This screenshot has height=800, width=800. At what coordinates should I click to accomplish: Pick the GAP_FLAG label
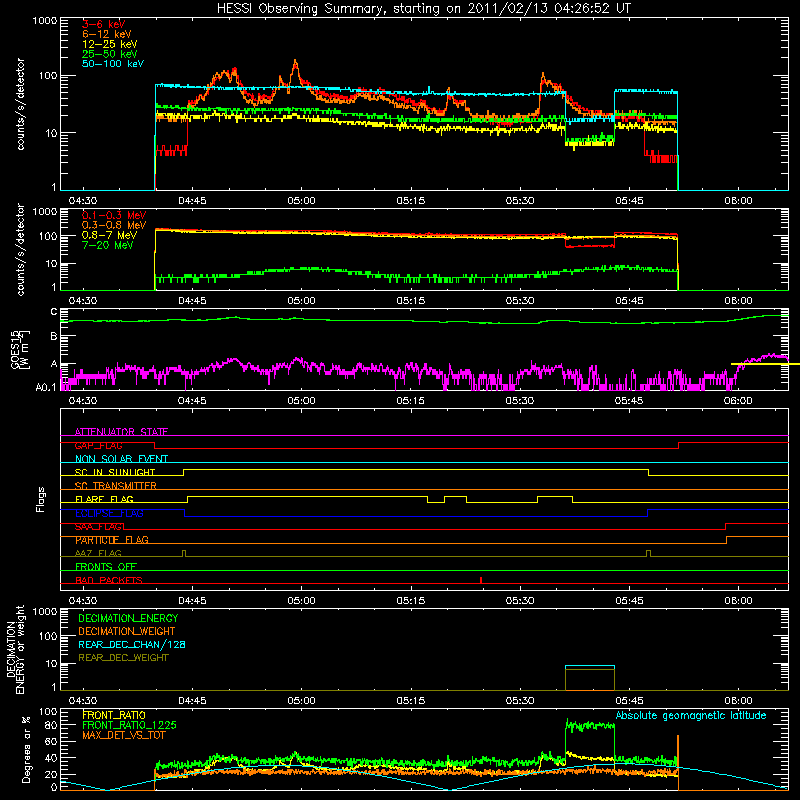[x=98, y=445]
